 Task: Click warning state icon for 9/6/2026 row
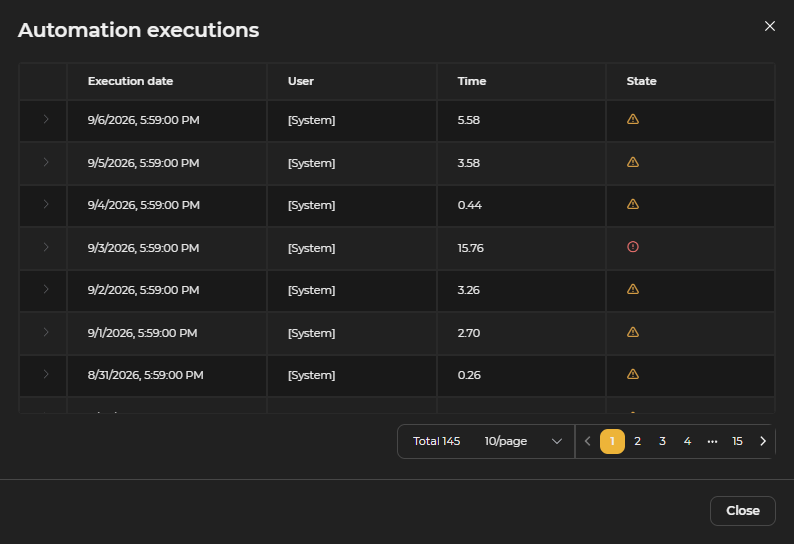[633, 119]
